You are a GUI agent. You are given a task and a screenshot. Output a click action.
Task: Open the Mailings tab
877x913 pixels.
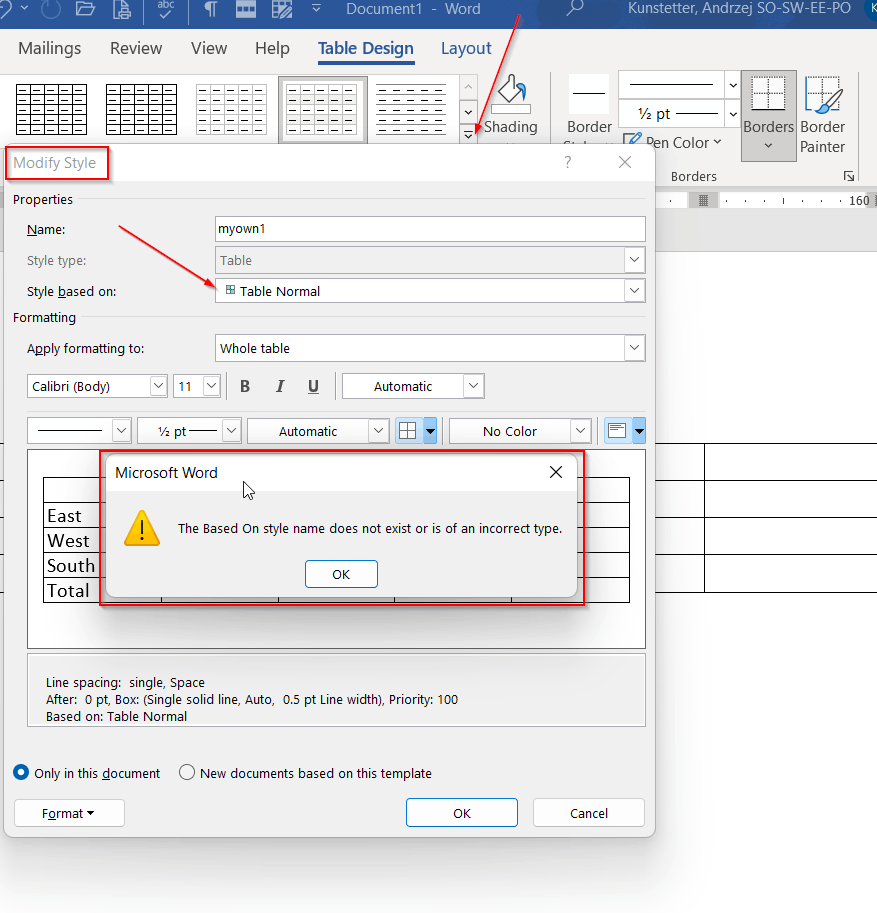pos(49,48)
